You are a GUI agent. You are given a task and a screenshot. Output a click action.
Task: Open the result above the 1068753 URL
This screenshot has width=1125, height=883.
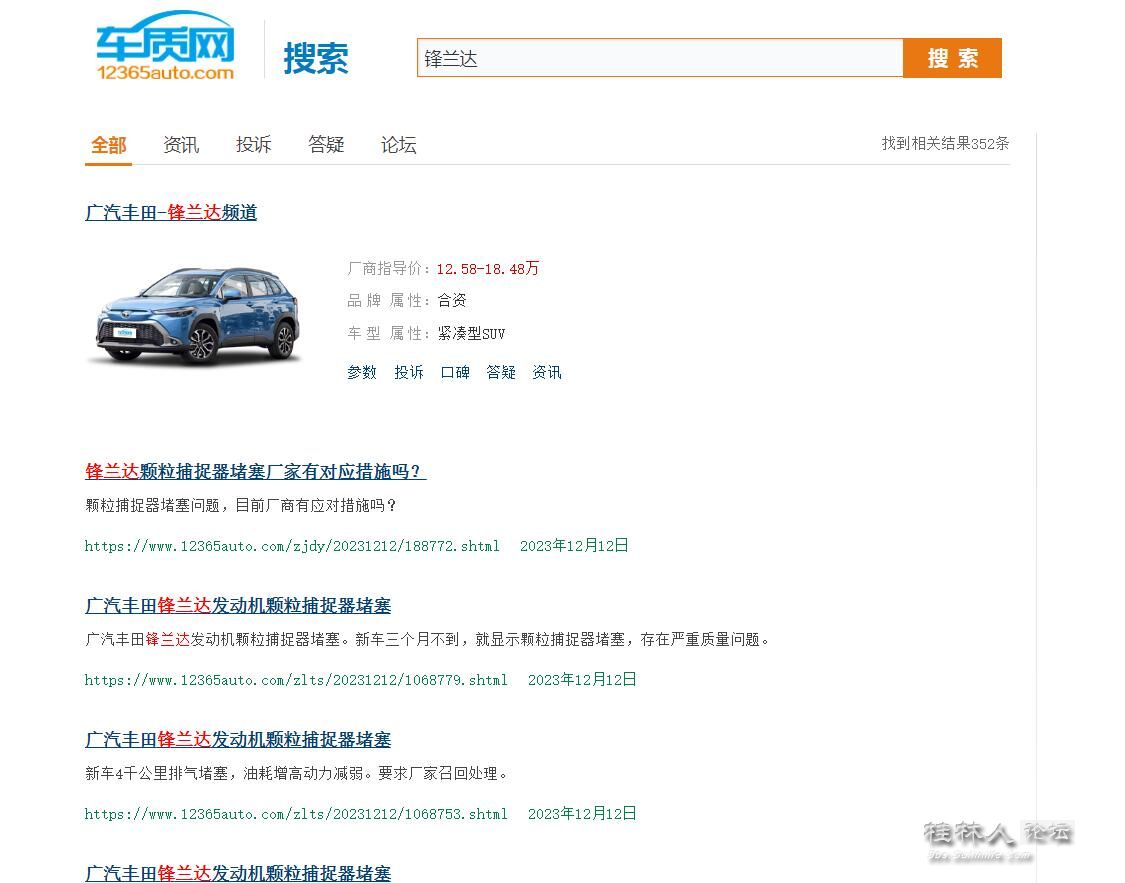click(x=238, y=740)
